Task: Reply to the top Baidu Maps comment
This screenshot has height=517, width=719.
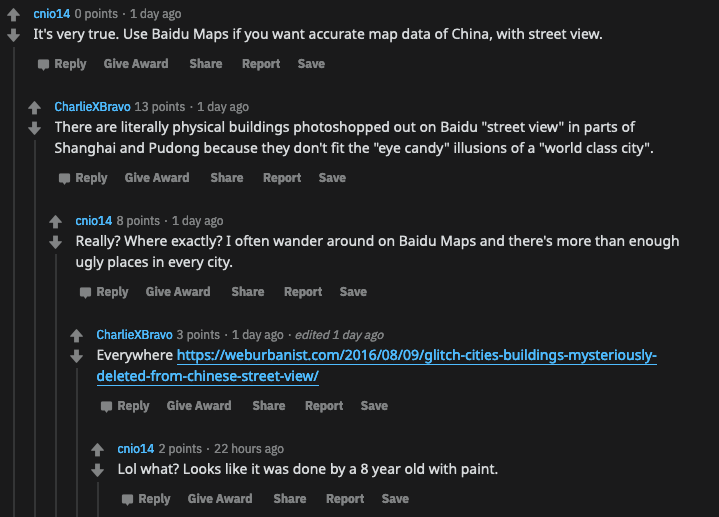Action: click(x=62, y=64)
